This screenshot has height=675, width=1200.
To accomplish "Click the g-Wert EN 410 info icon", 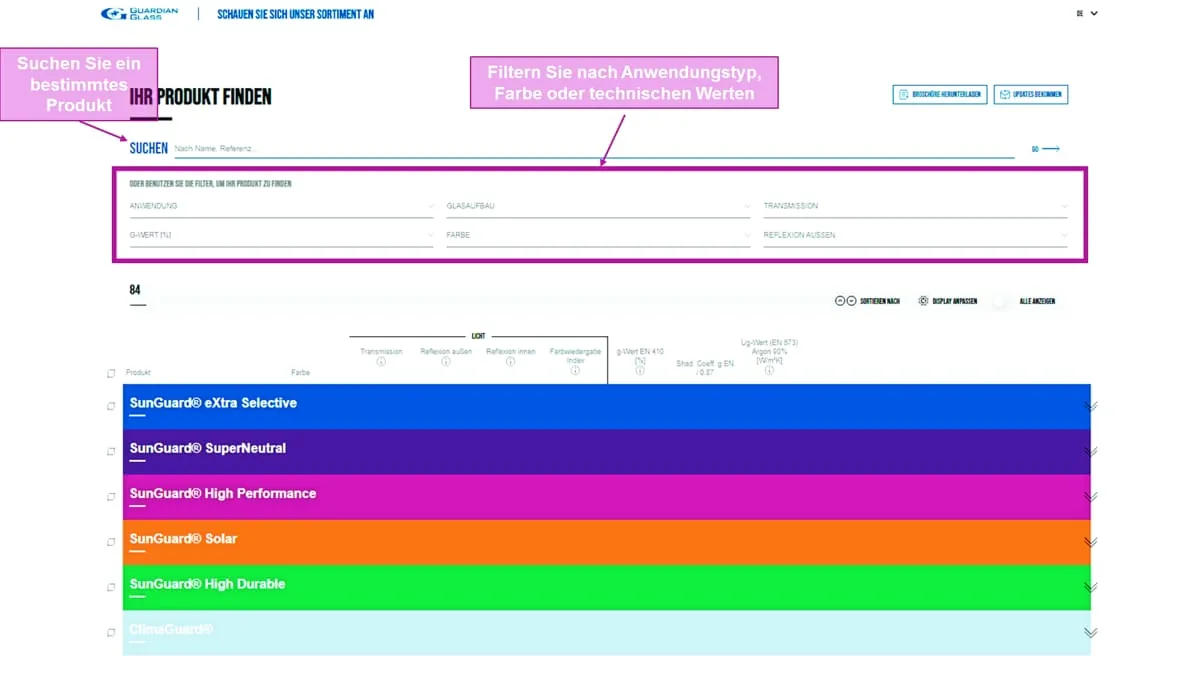I will (x=640, y=370).
